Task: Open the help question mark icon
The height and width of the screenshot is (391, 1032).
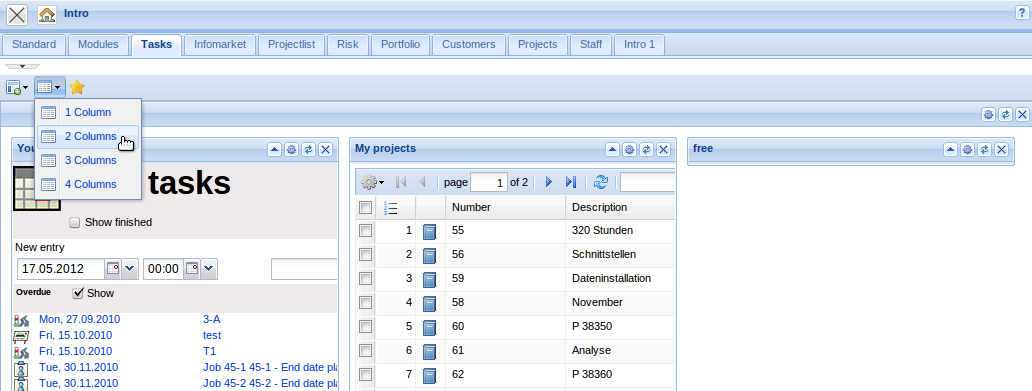Action: 1023,14
